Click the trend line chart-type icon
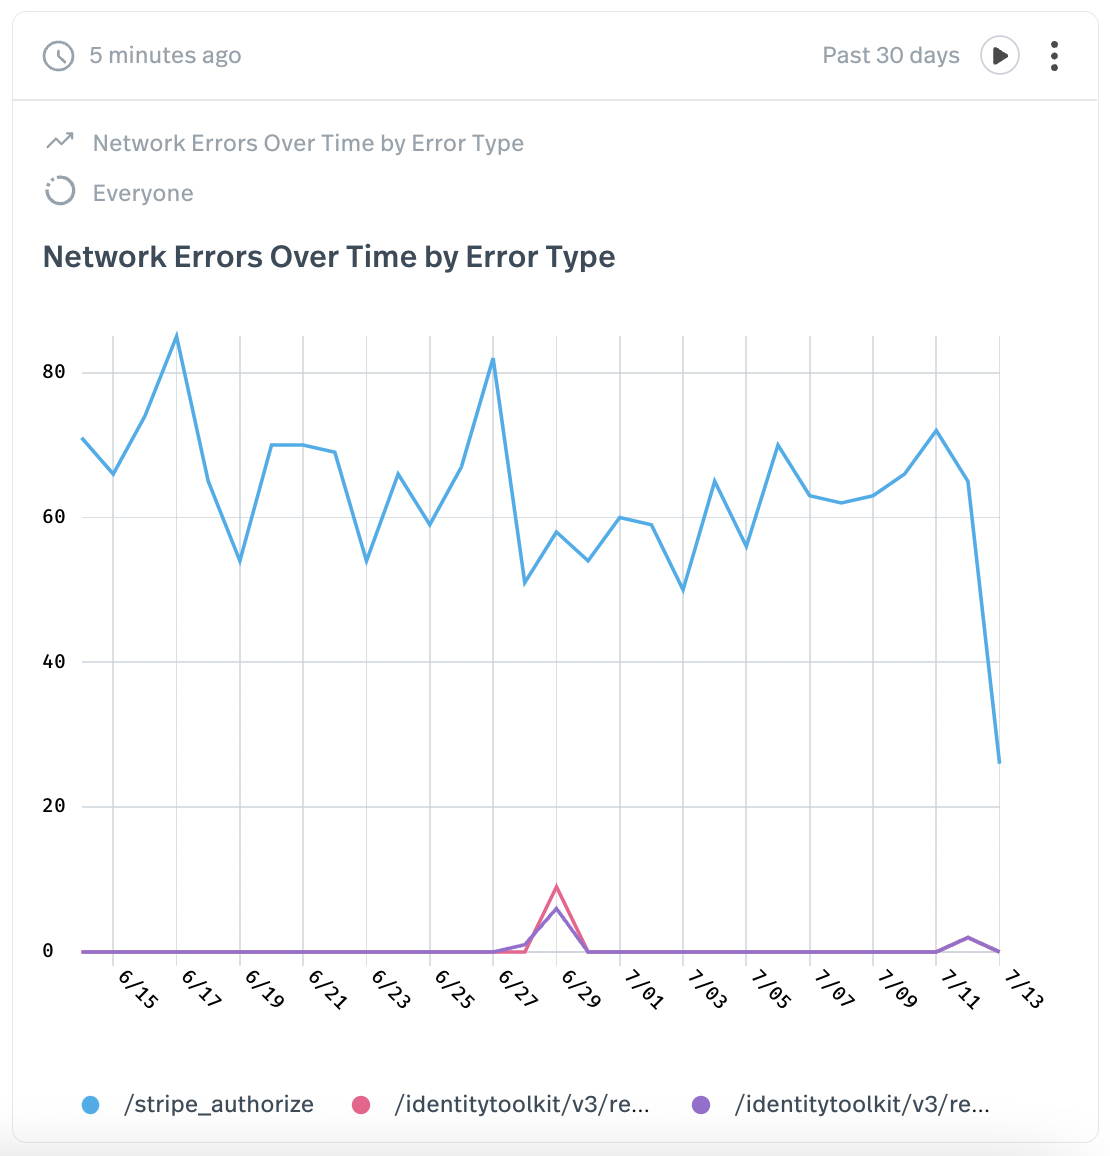 coord(60,142)
